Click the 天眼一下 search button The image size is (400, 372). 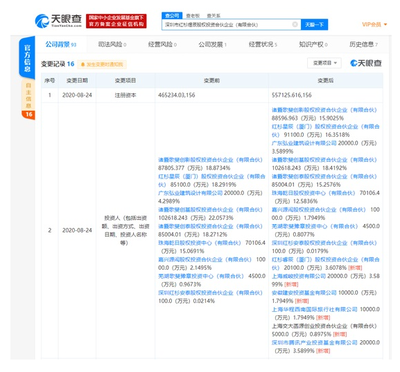[314, 25]
